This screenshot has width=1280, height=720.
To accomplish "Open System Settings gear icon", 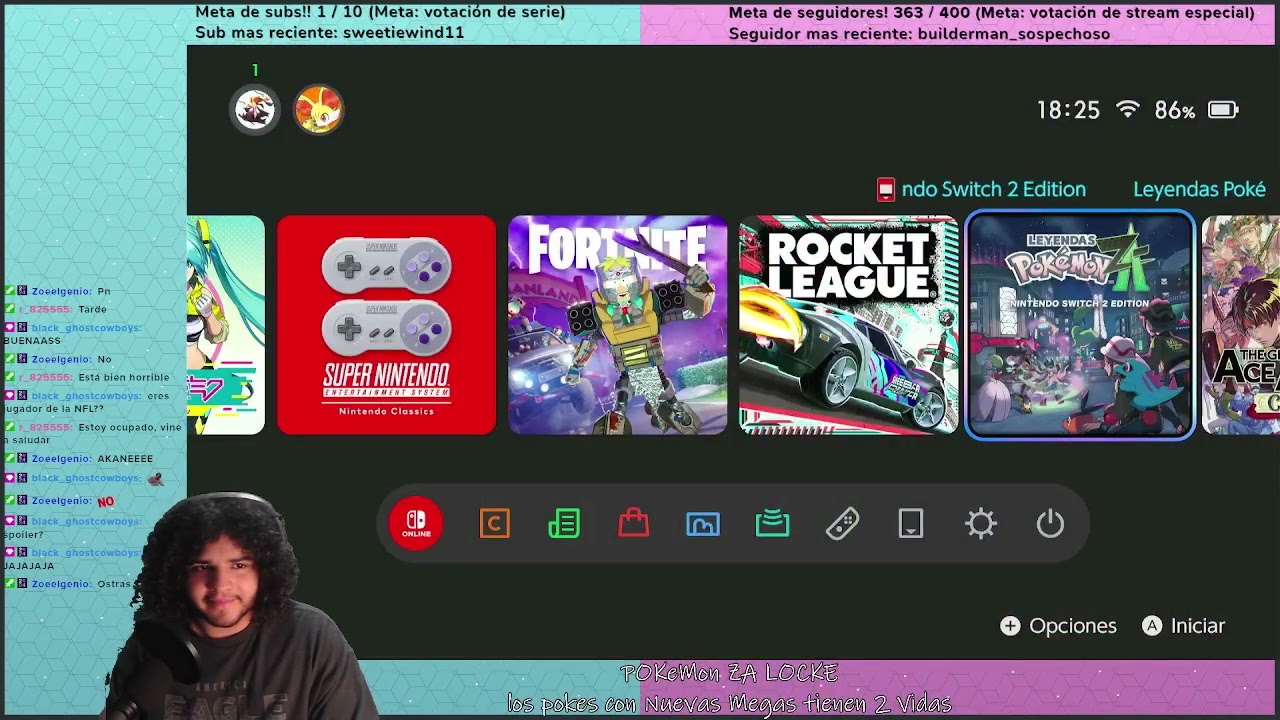I will [x=981, y=523].
